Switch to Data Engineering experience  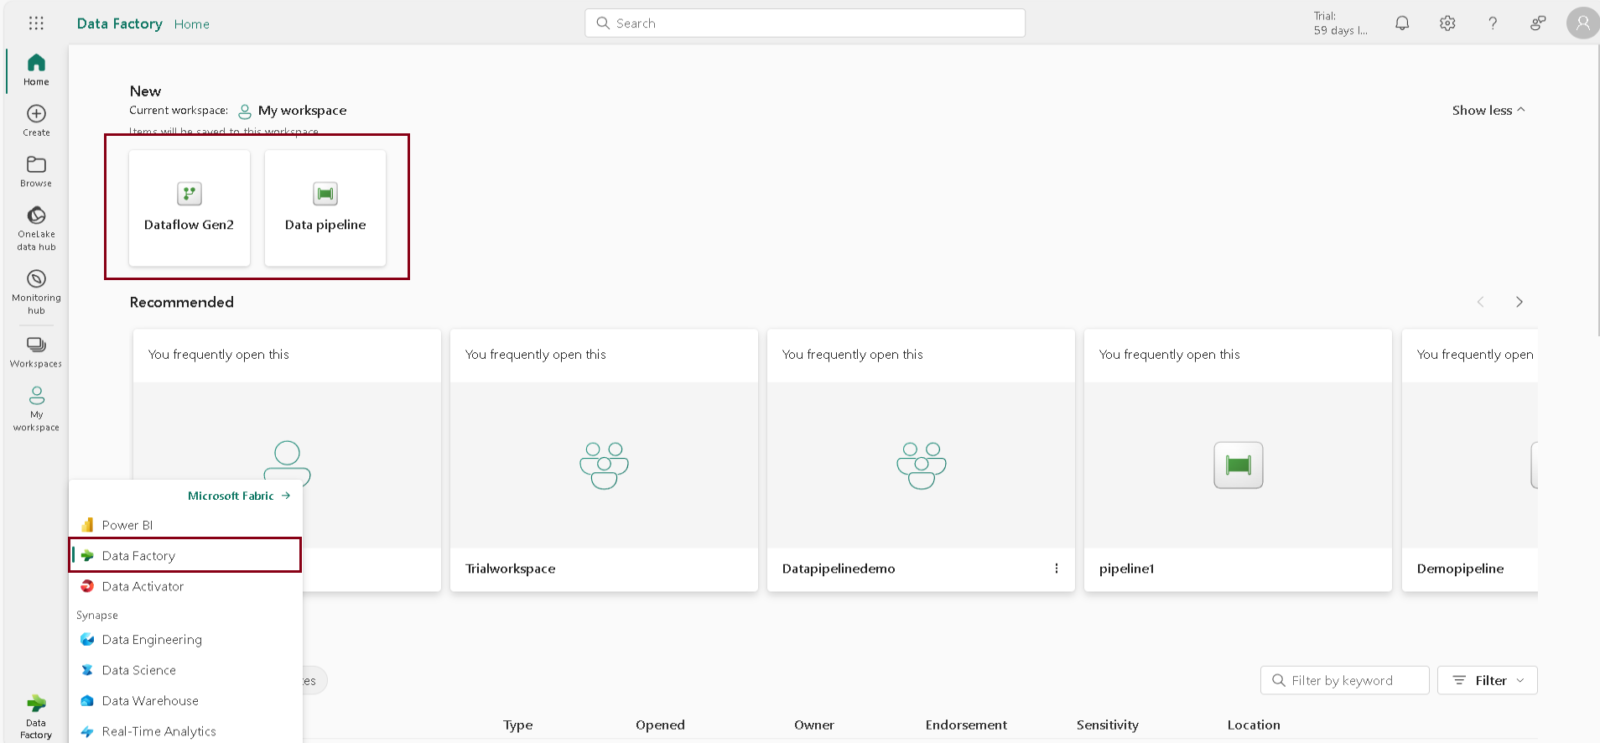point(185,640)
